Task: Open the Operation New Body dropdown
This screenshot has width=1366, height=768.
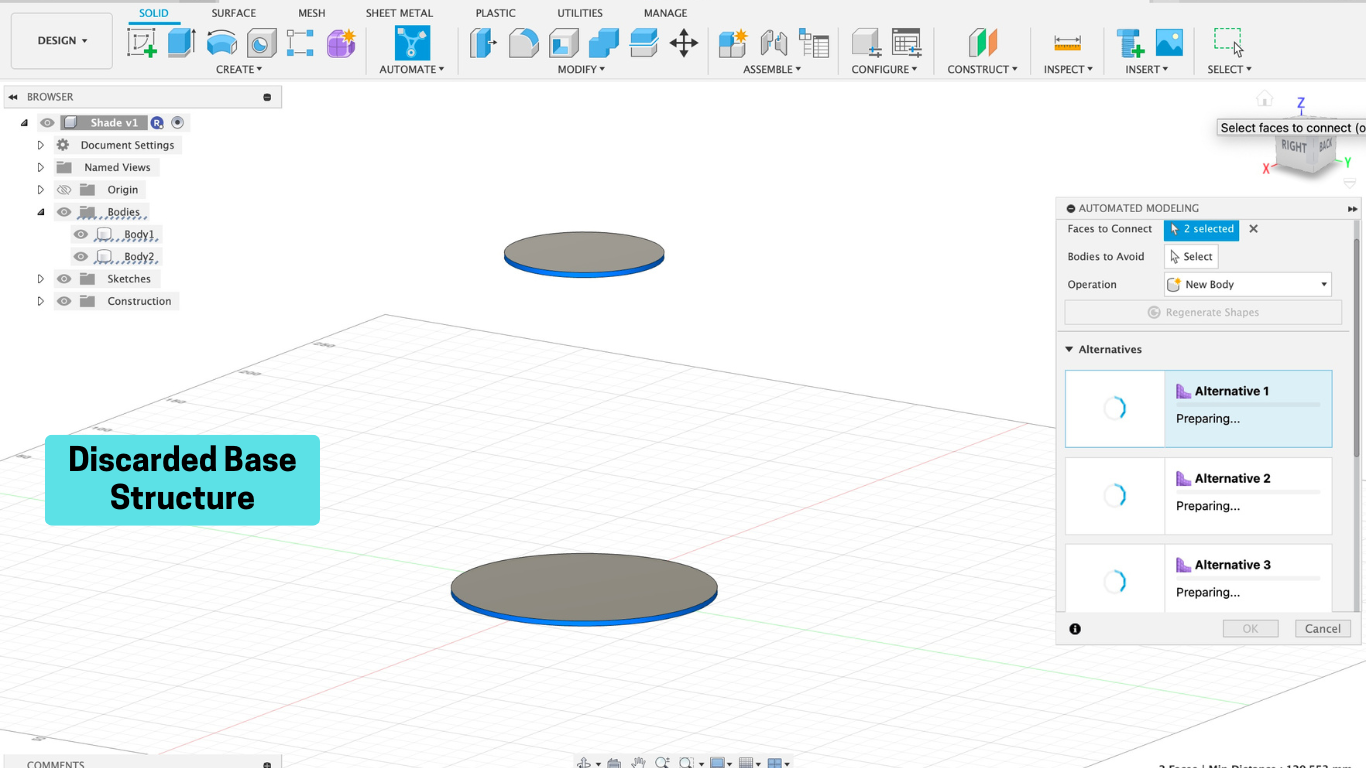Action: click(1248, 285)
